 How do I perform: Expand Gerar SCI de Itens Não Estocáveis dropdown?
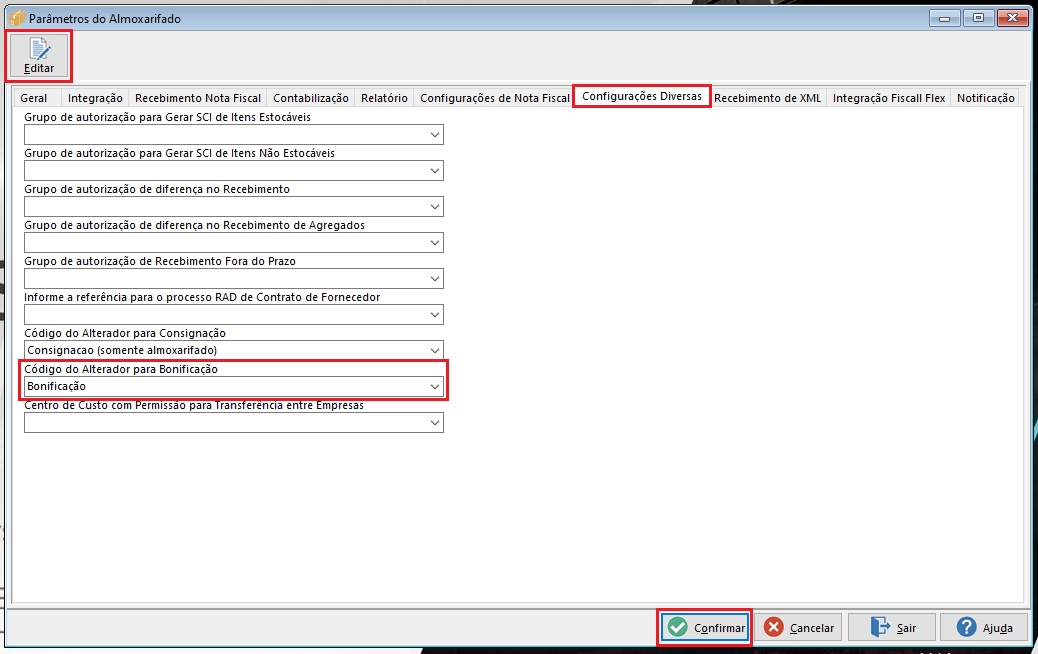[x=434, y=171]
